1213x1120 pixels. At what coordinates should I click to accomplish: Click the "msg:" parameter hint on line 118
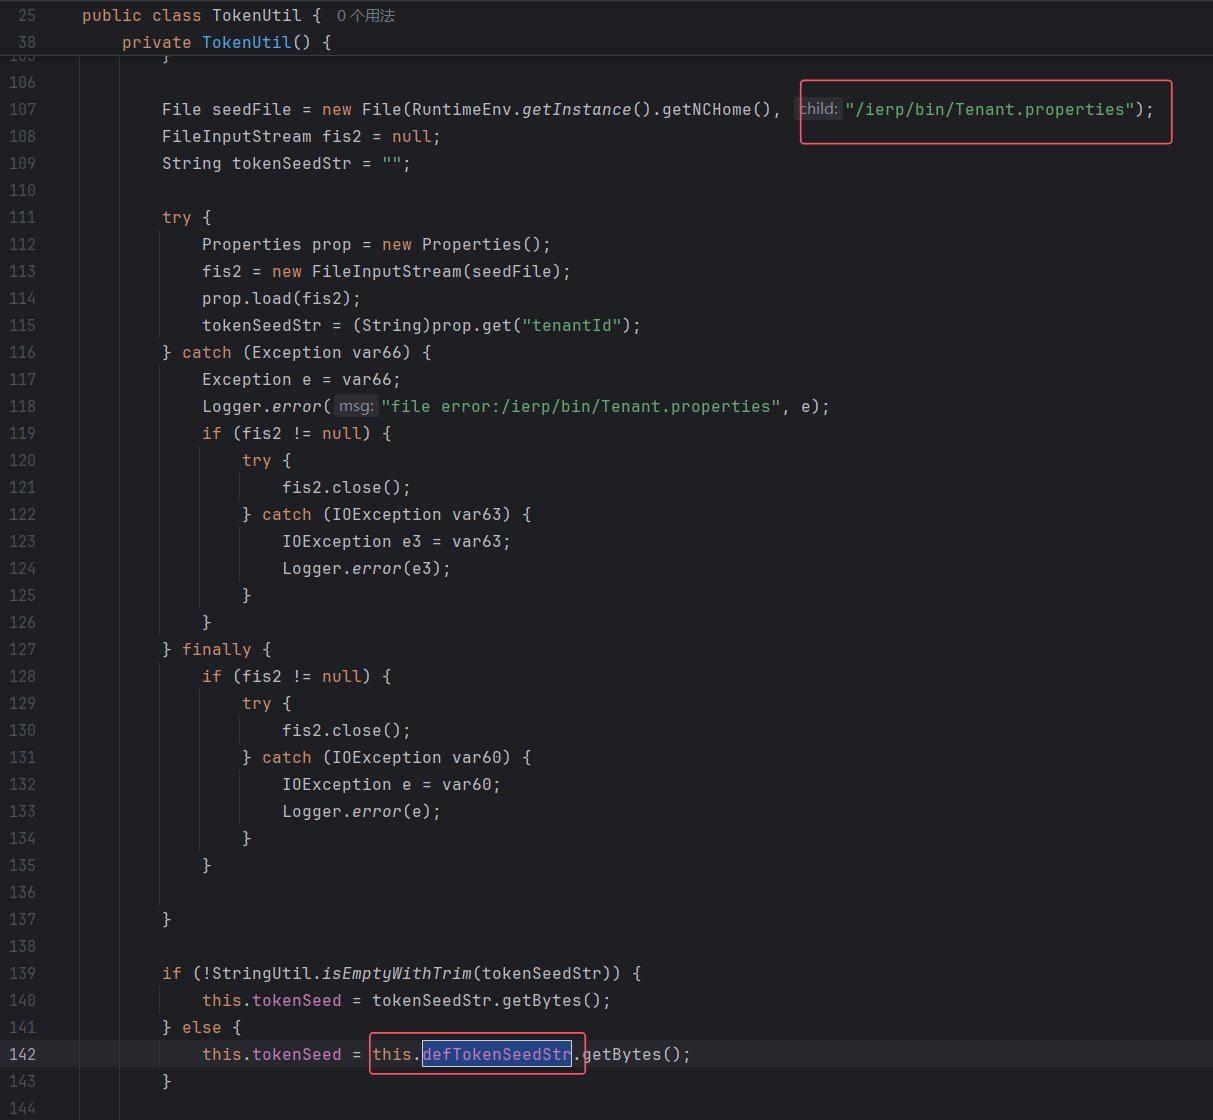(x=356, y=406)
